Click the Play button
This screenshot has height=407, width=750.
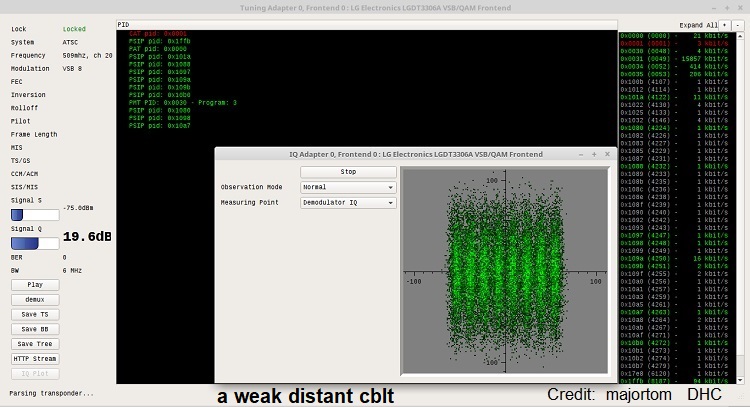(x=35, y=284)
